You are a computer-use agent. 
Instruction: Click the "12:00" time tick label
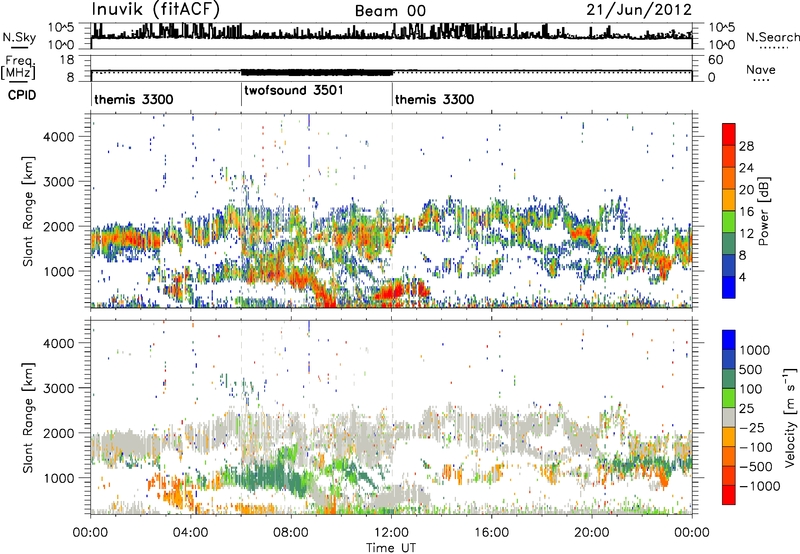tap(391, 533)
